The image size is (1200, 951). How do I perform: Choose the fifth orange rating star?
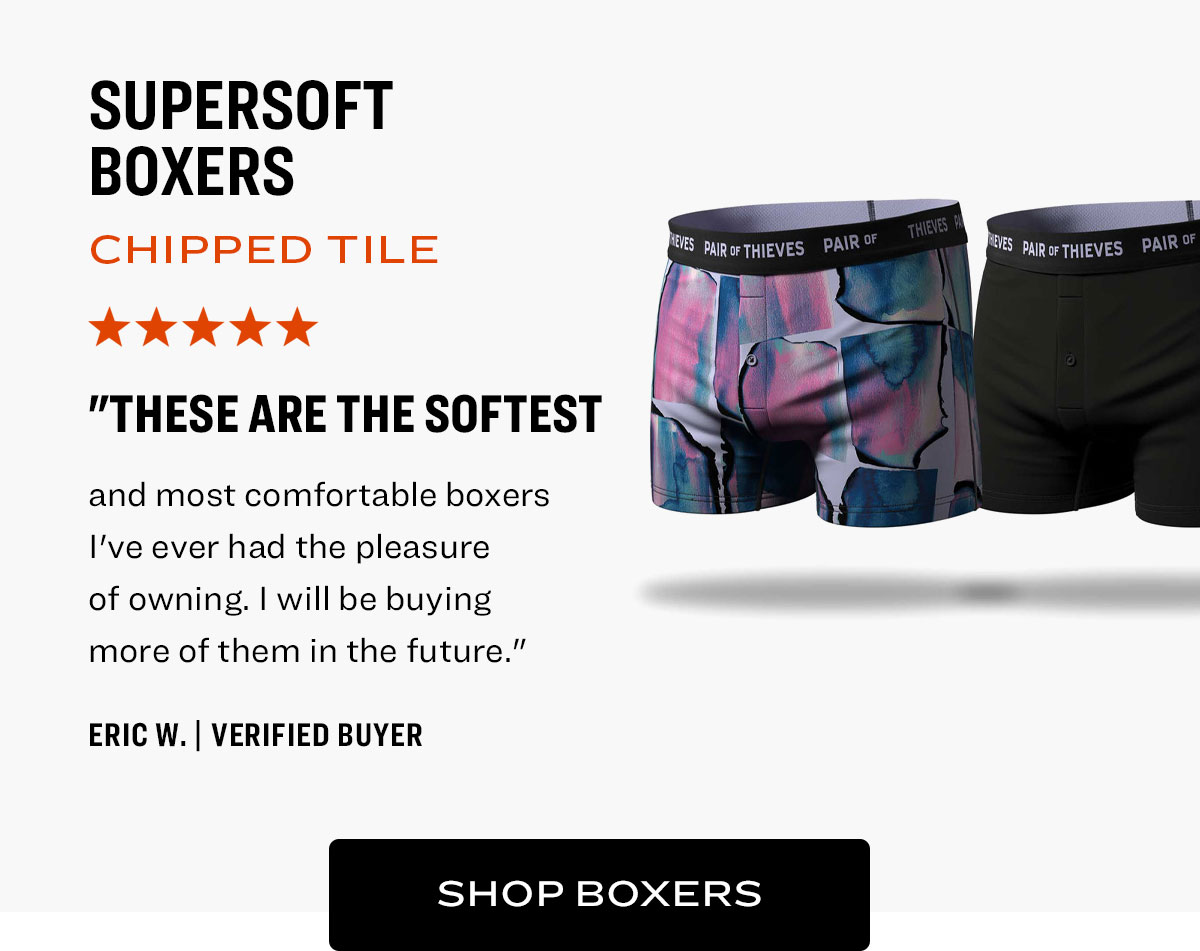click(297, 327)
